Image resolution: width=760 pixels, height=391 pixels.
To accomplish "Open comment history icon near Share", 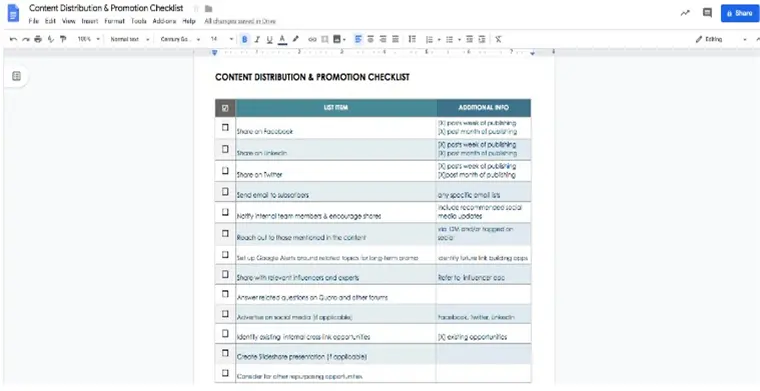I will point(707,13).
